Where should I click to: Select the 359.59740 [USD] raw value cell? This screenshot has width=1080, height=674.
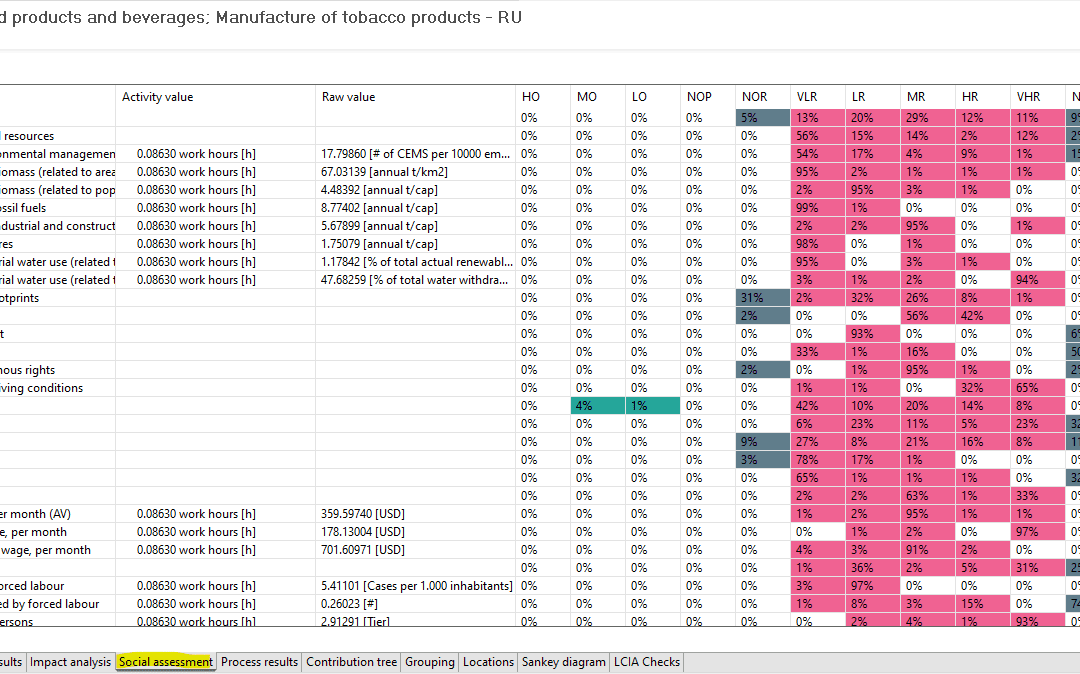(363, 514)
